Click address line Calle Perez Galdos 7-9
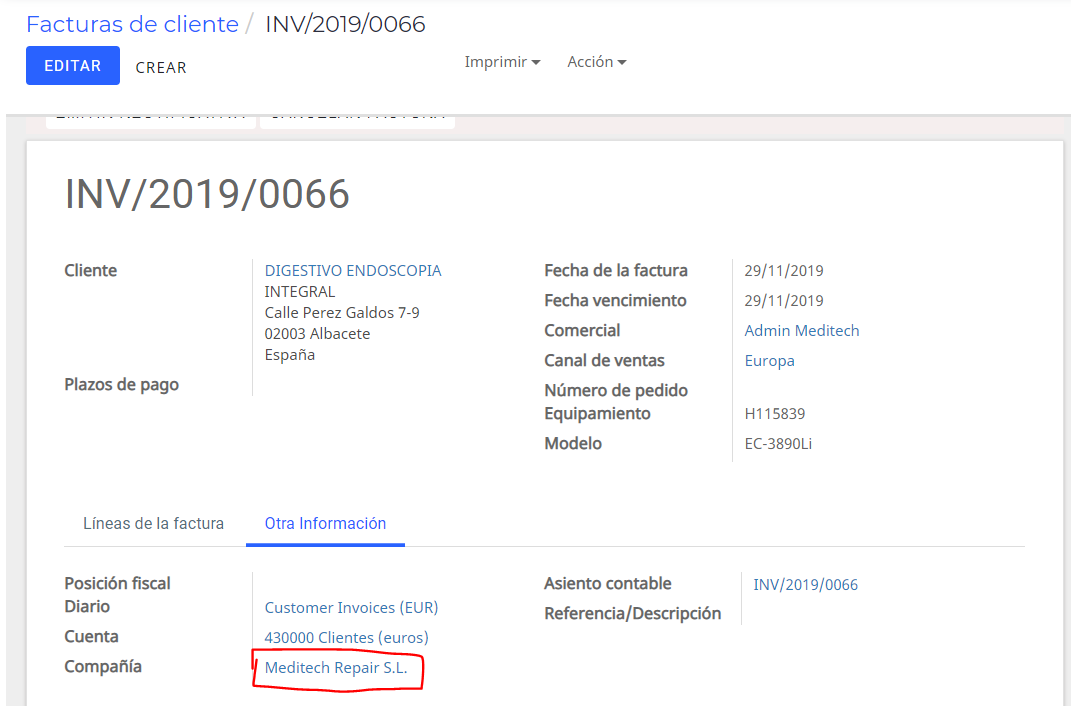This screenshot has width=1071, height=706. (x=342, y=313)
